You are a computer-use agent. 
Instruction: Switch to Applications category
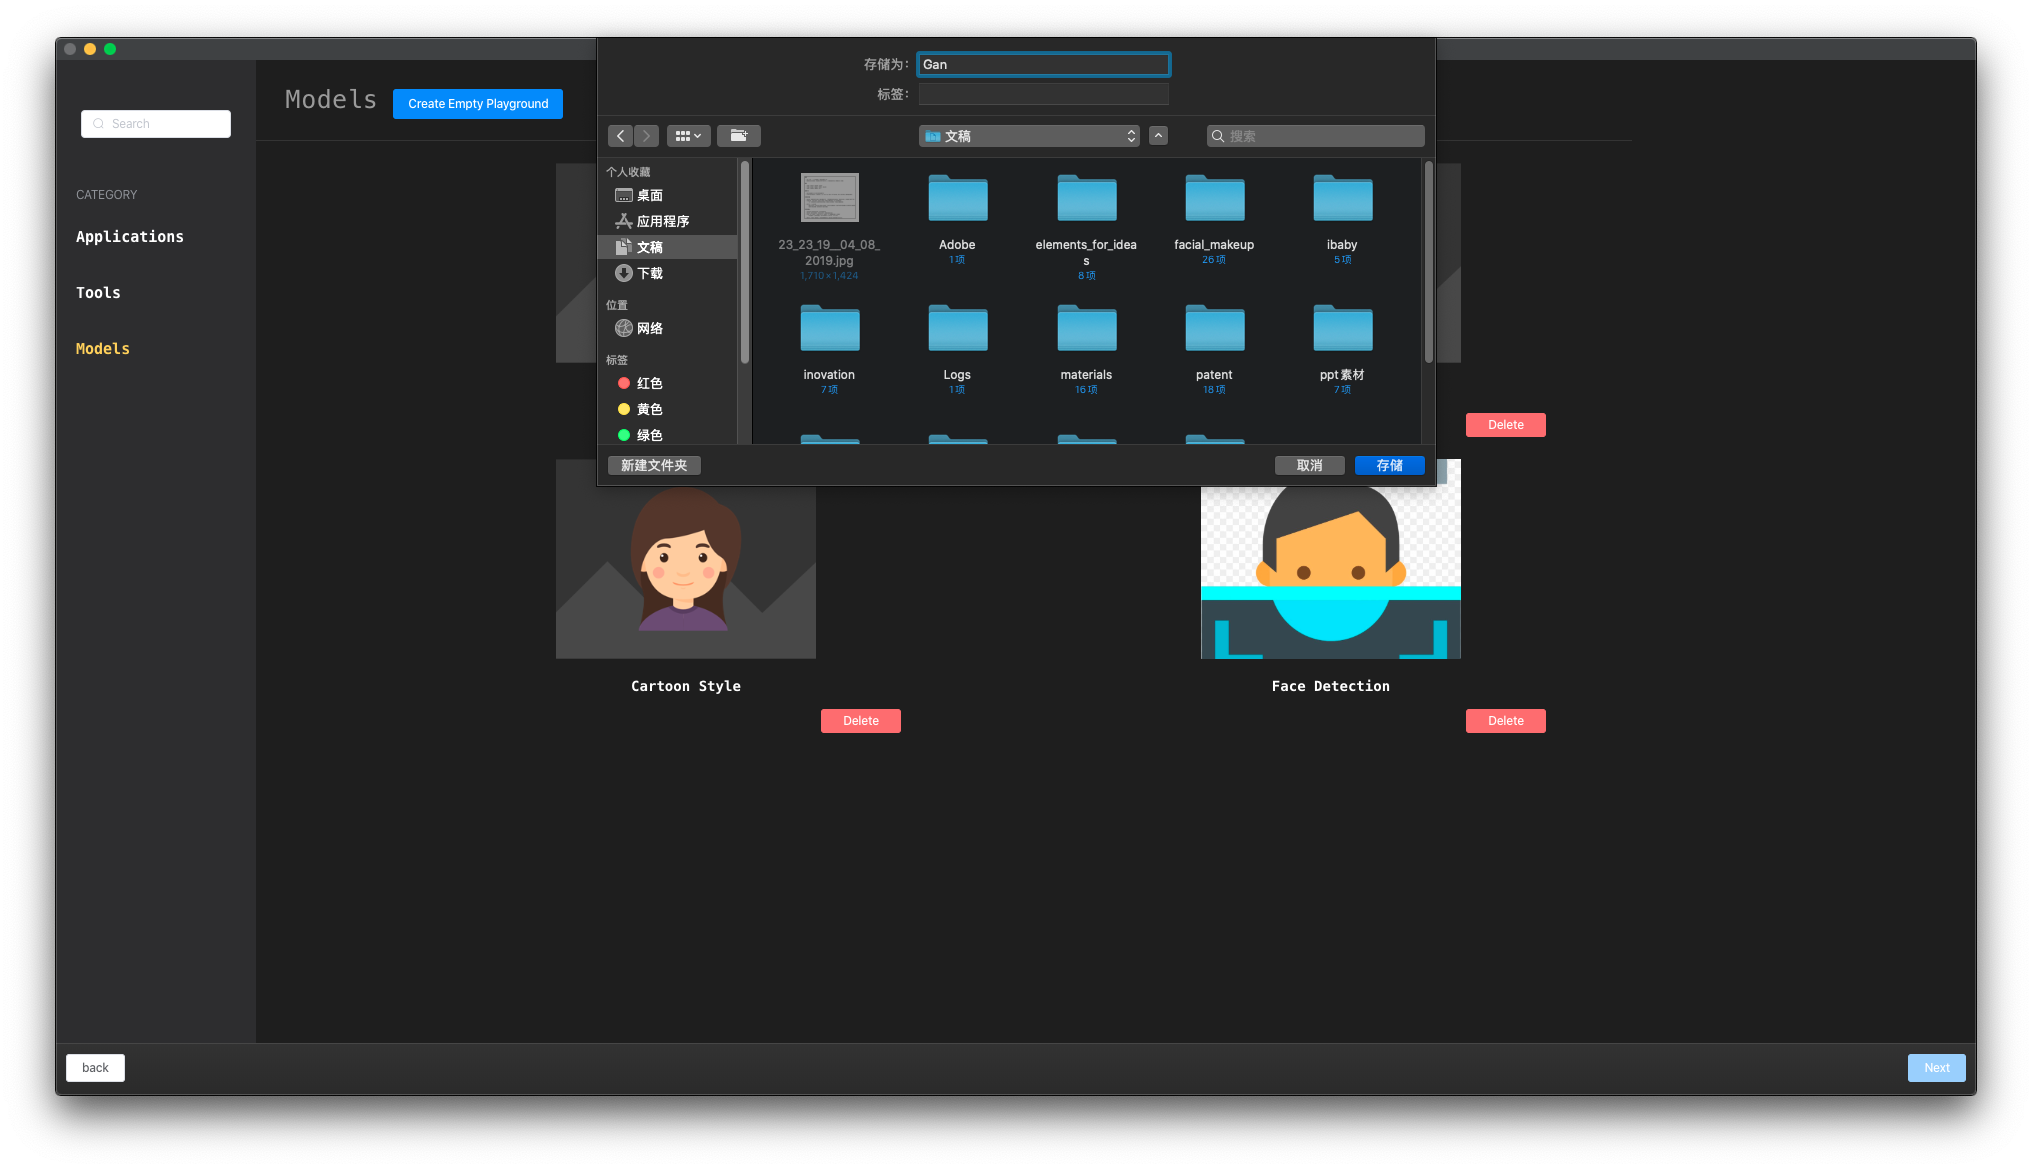tap(130, 237)
